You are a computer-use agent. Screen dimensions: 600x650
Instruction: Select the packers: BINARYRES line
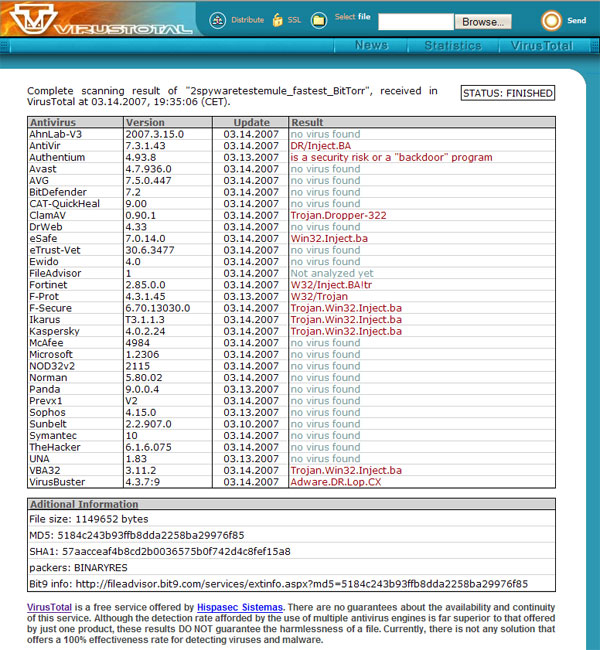coord(78,568)
